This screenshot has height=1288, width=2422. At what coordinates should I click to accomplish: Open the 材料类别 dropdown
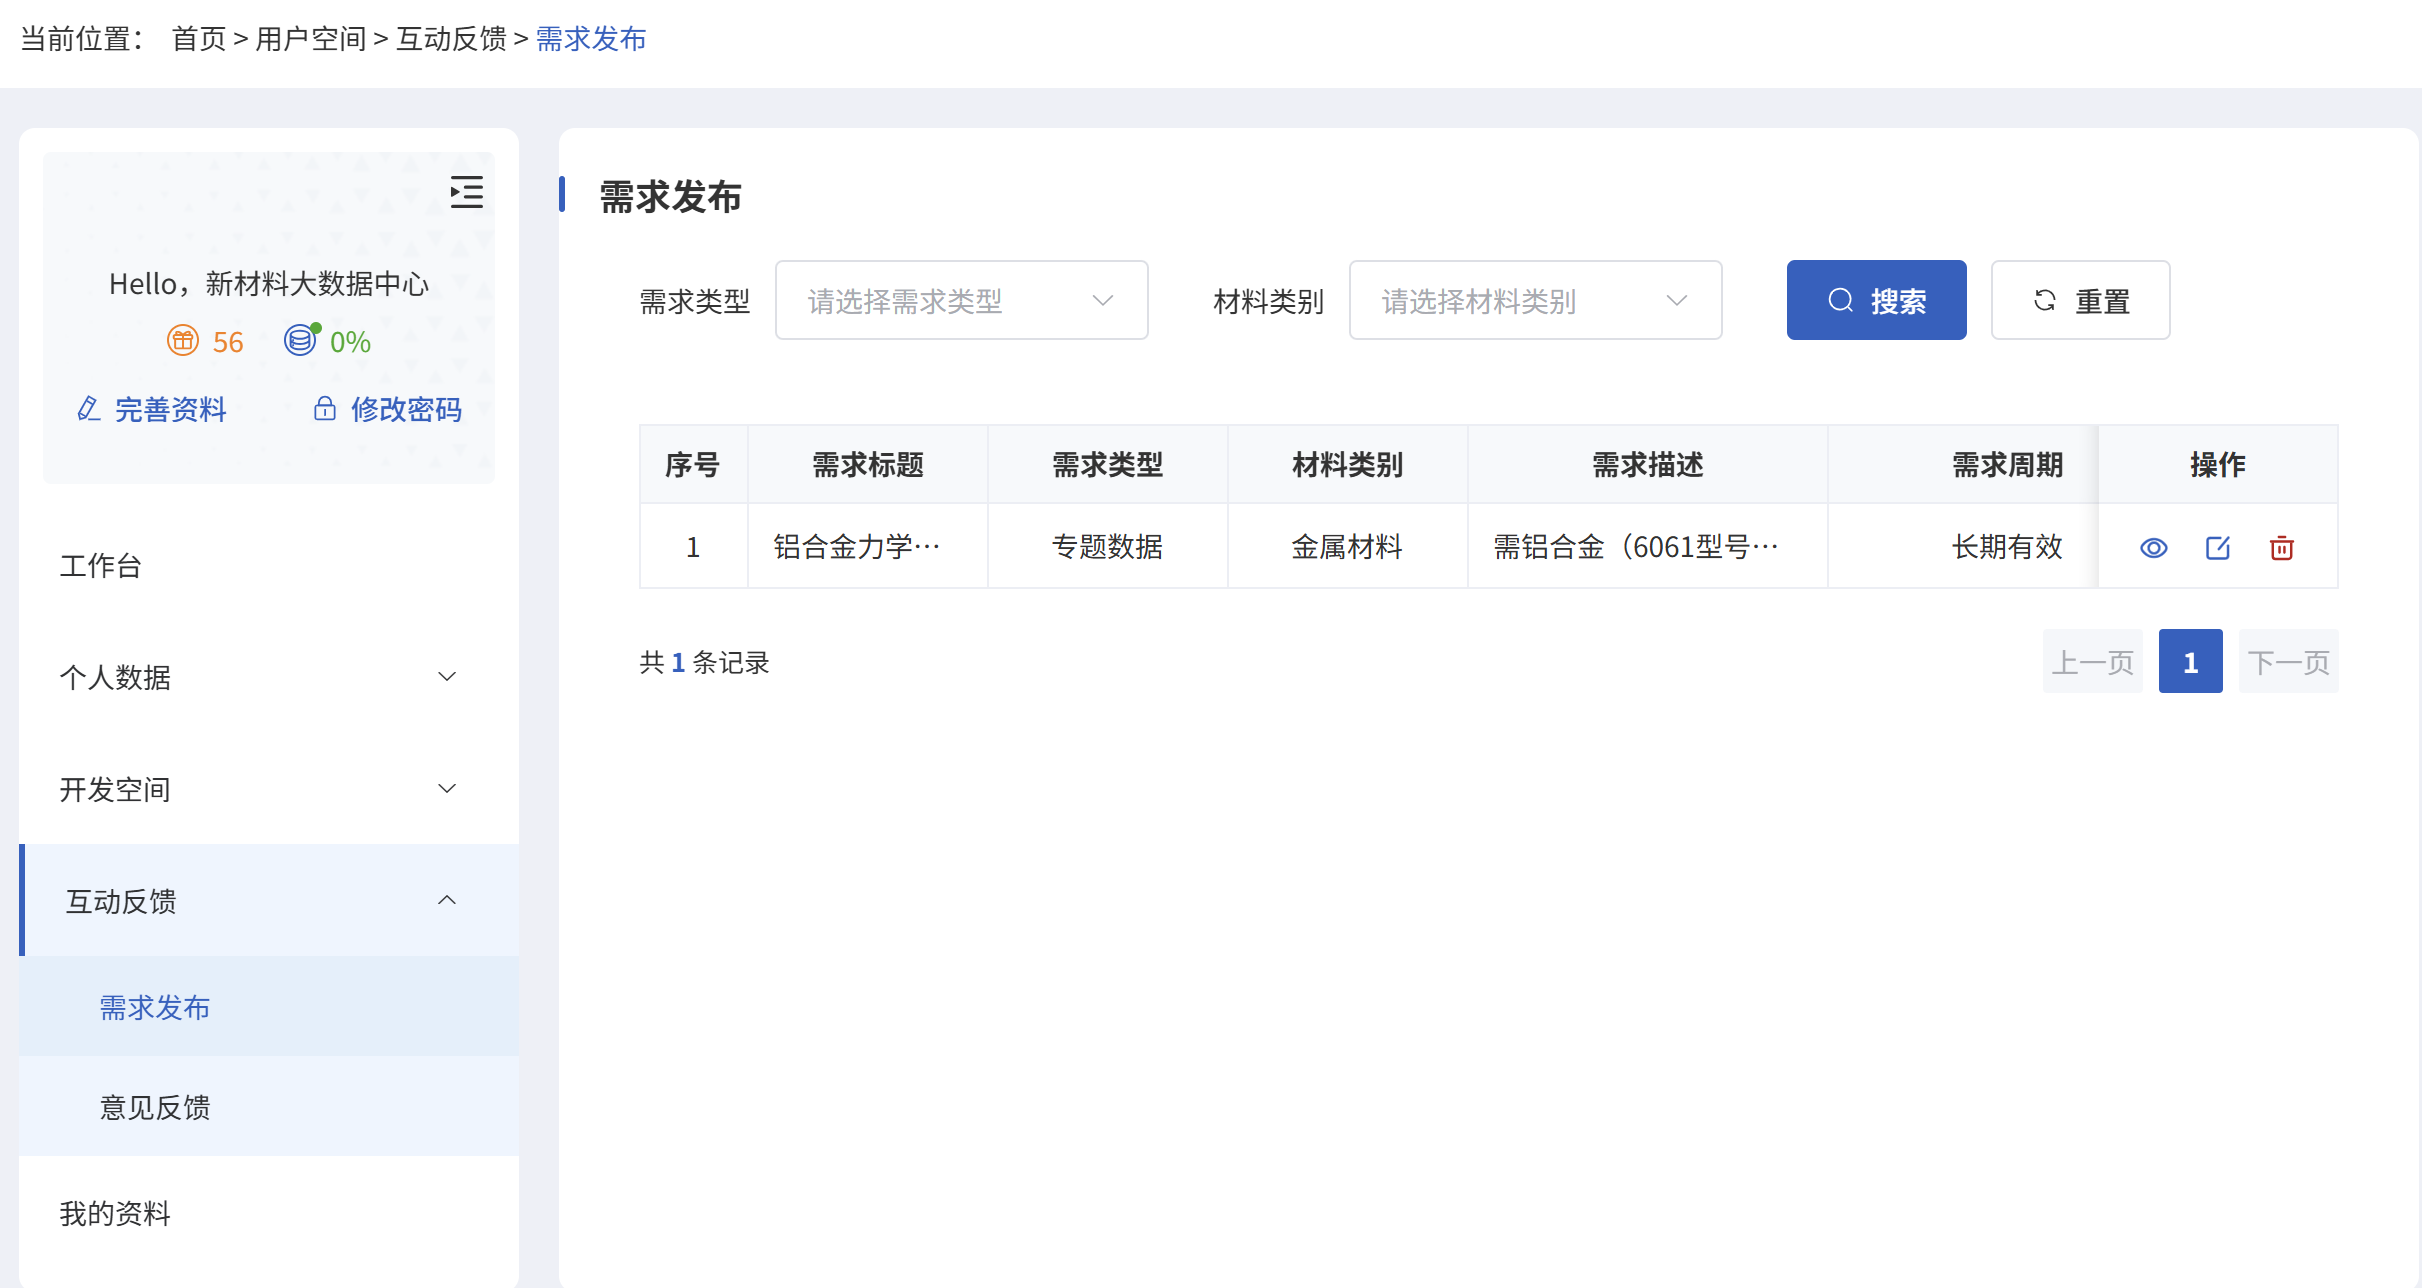point(1534,301)
